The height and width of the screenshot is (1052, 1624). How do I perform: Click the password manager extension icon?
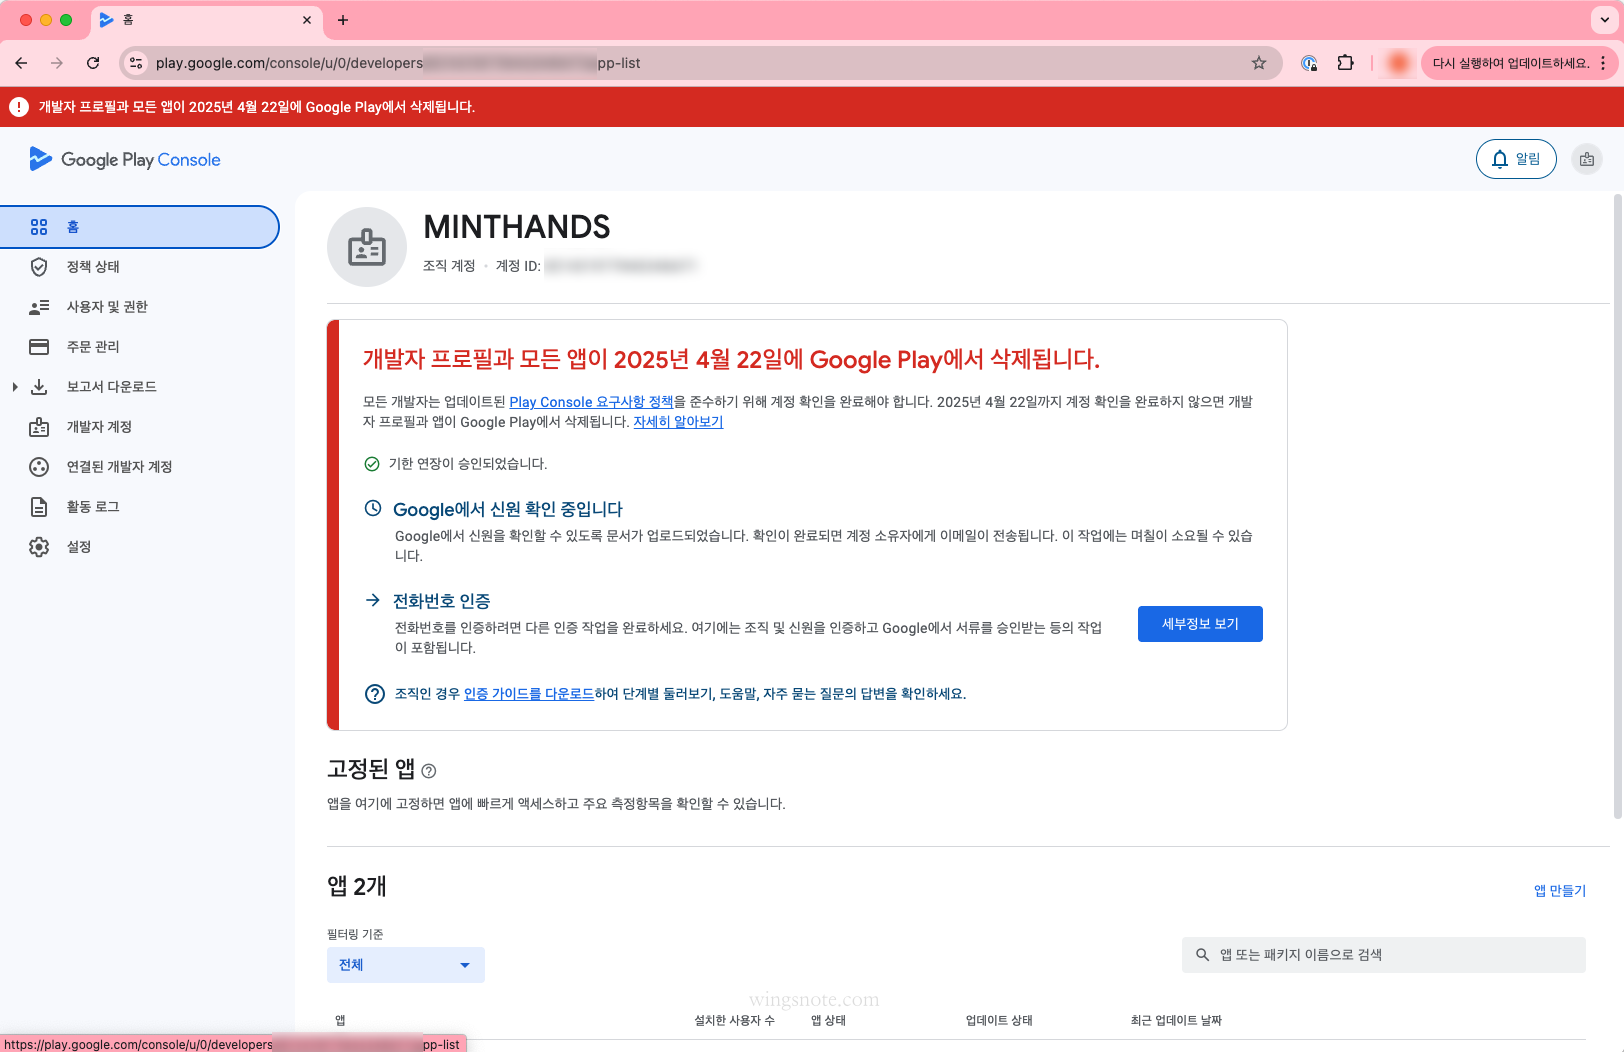1309,63
